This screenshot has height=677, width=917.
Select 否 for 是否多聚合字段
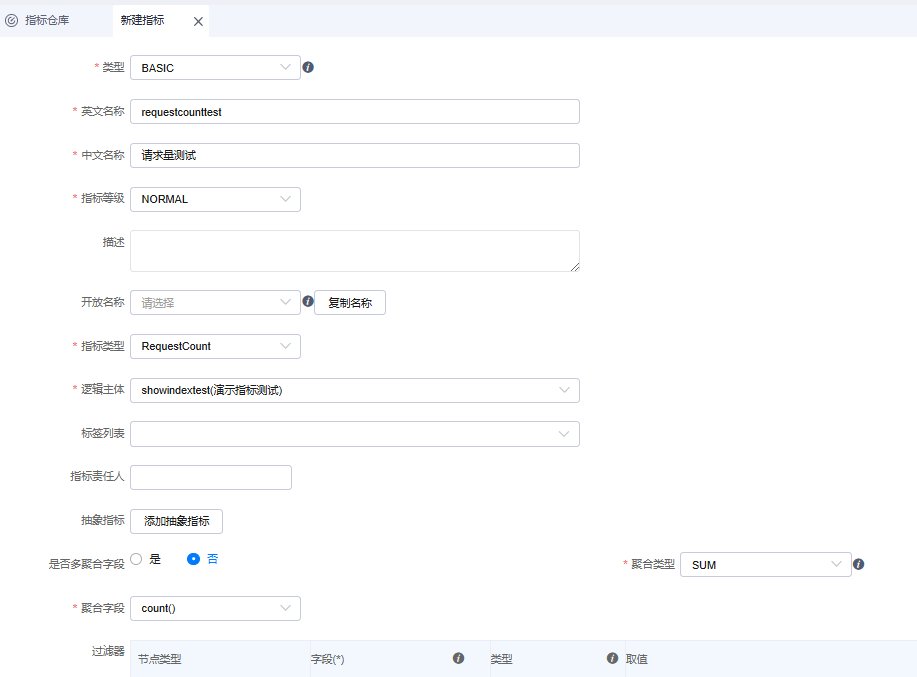click(194, 559)
